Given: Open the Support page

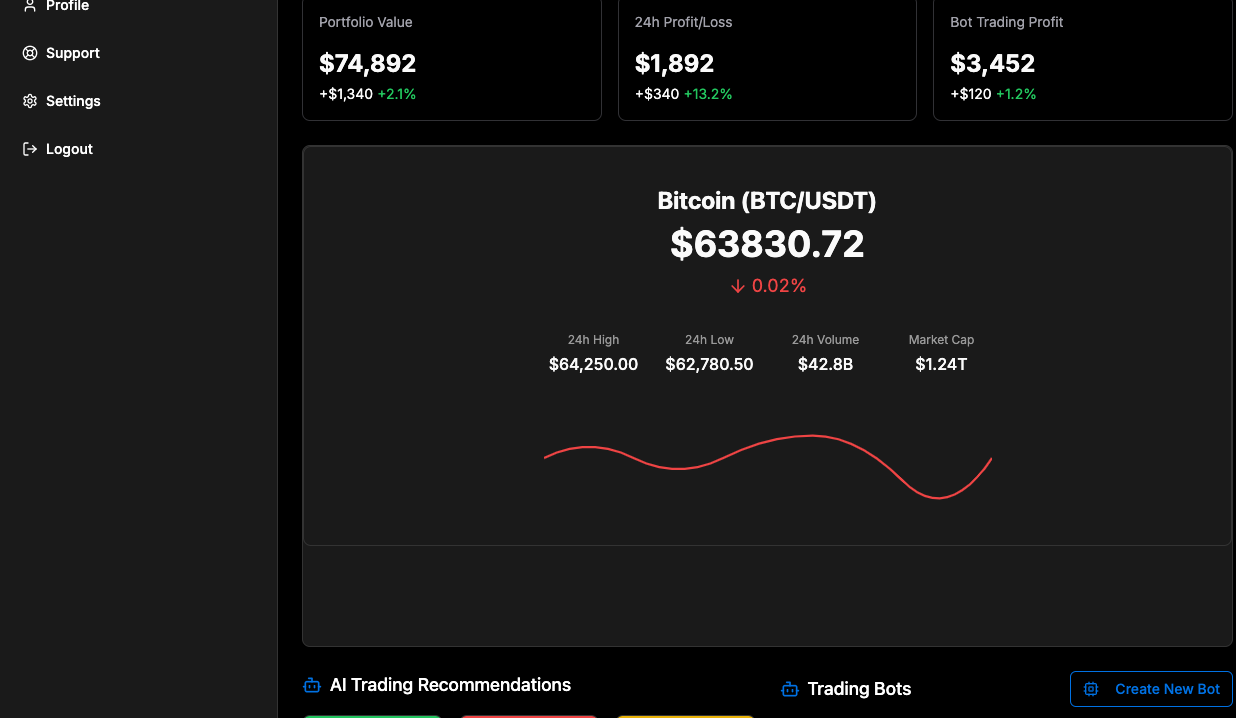Looking at the screenshot, I should click(61, 53).
